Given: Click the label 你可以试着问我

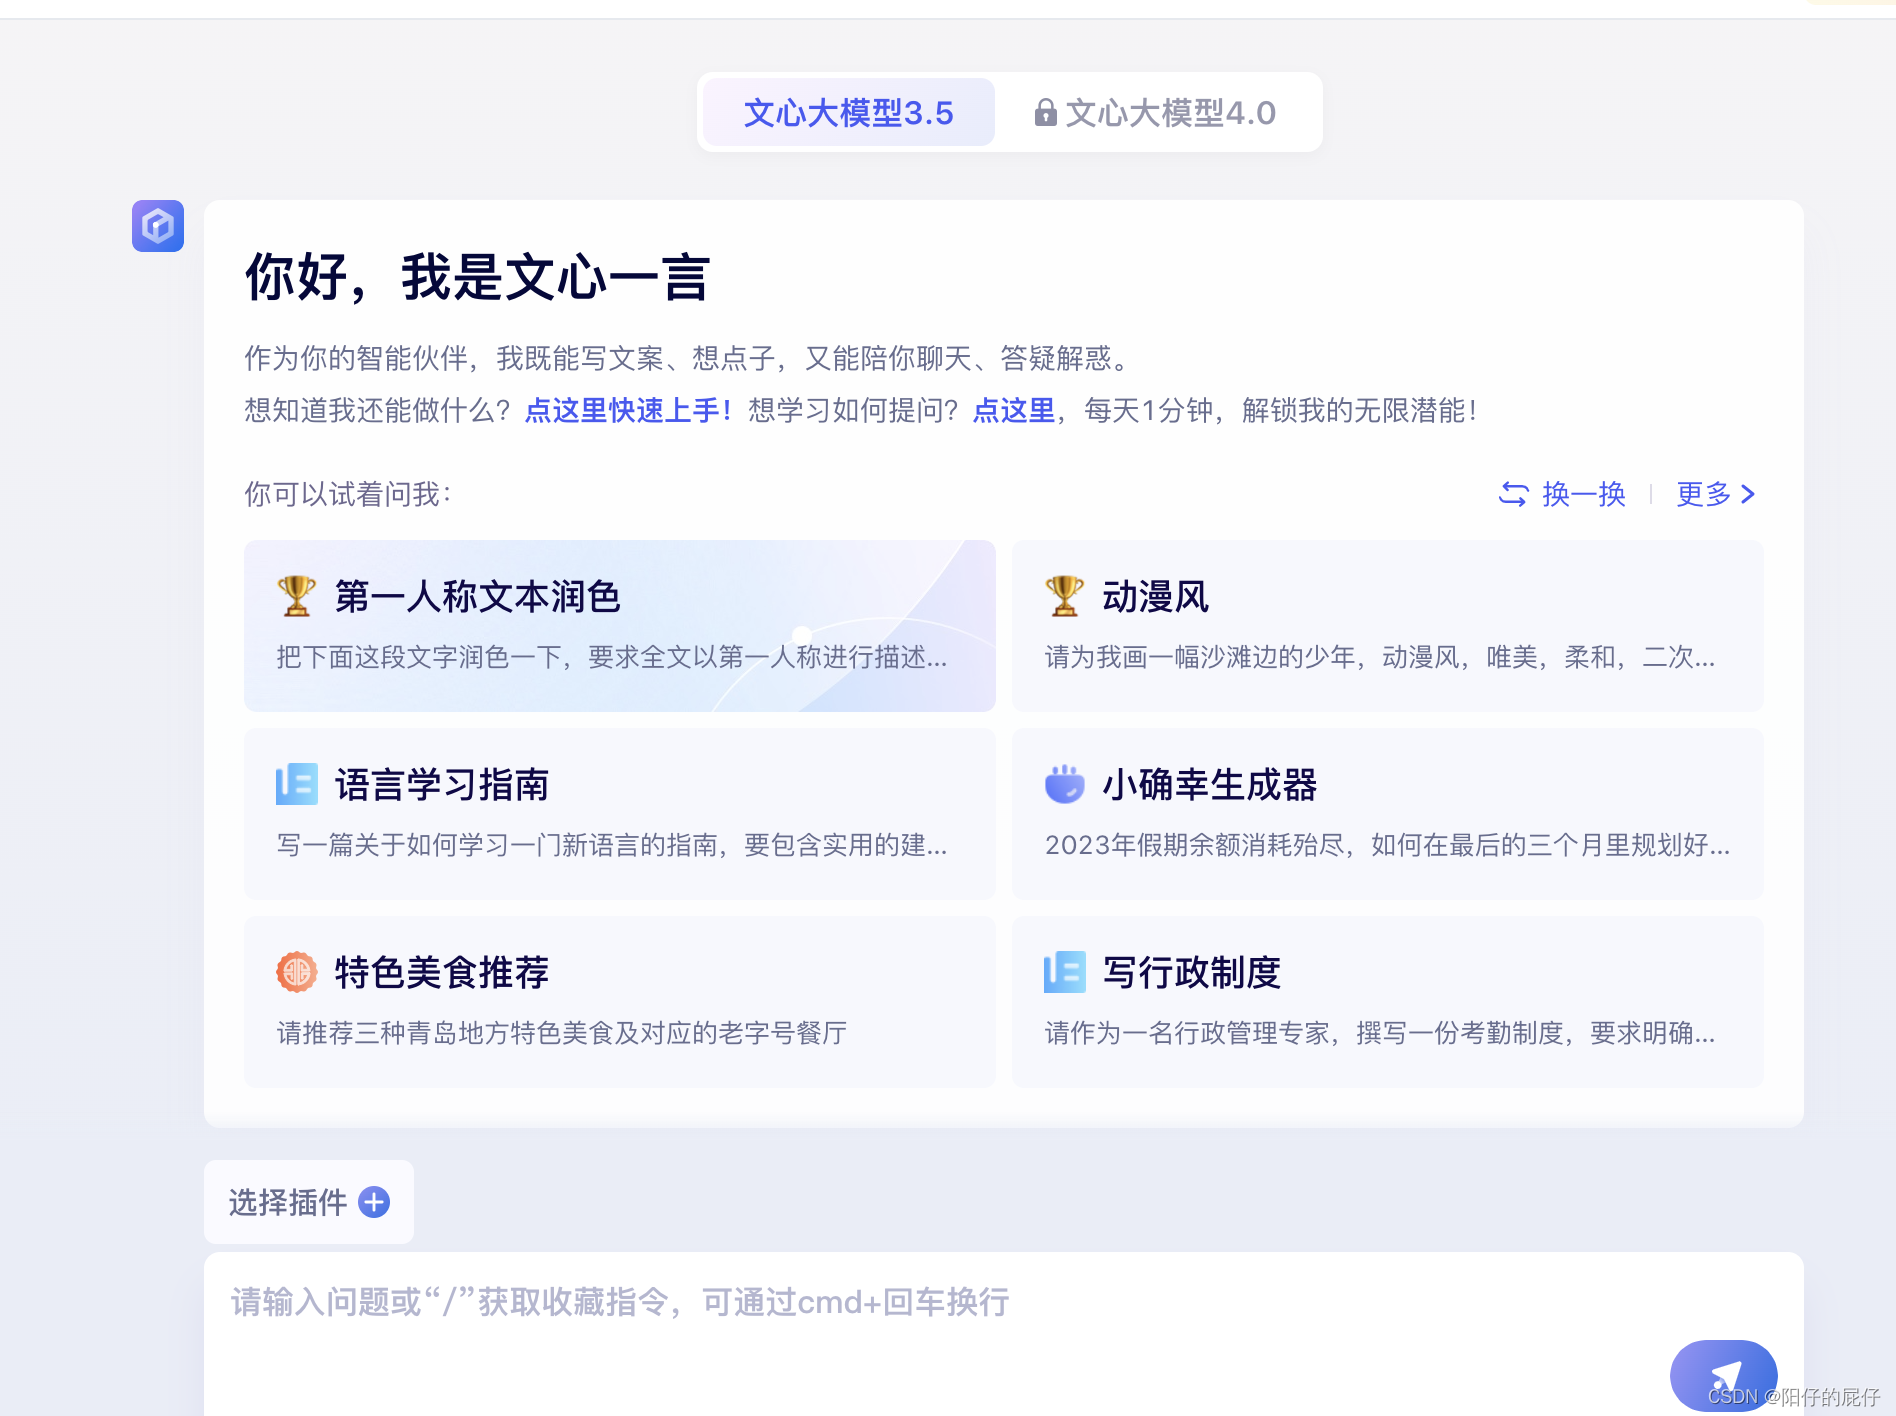Looking at the screenshot, I should coord(348,494).
